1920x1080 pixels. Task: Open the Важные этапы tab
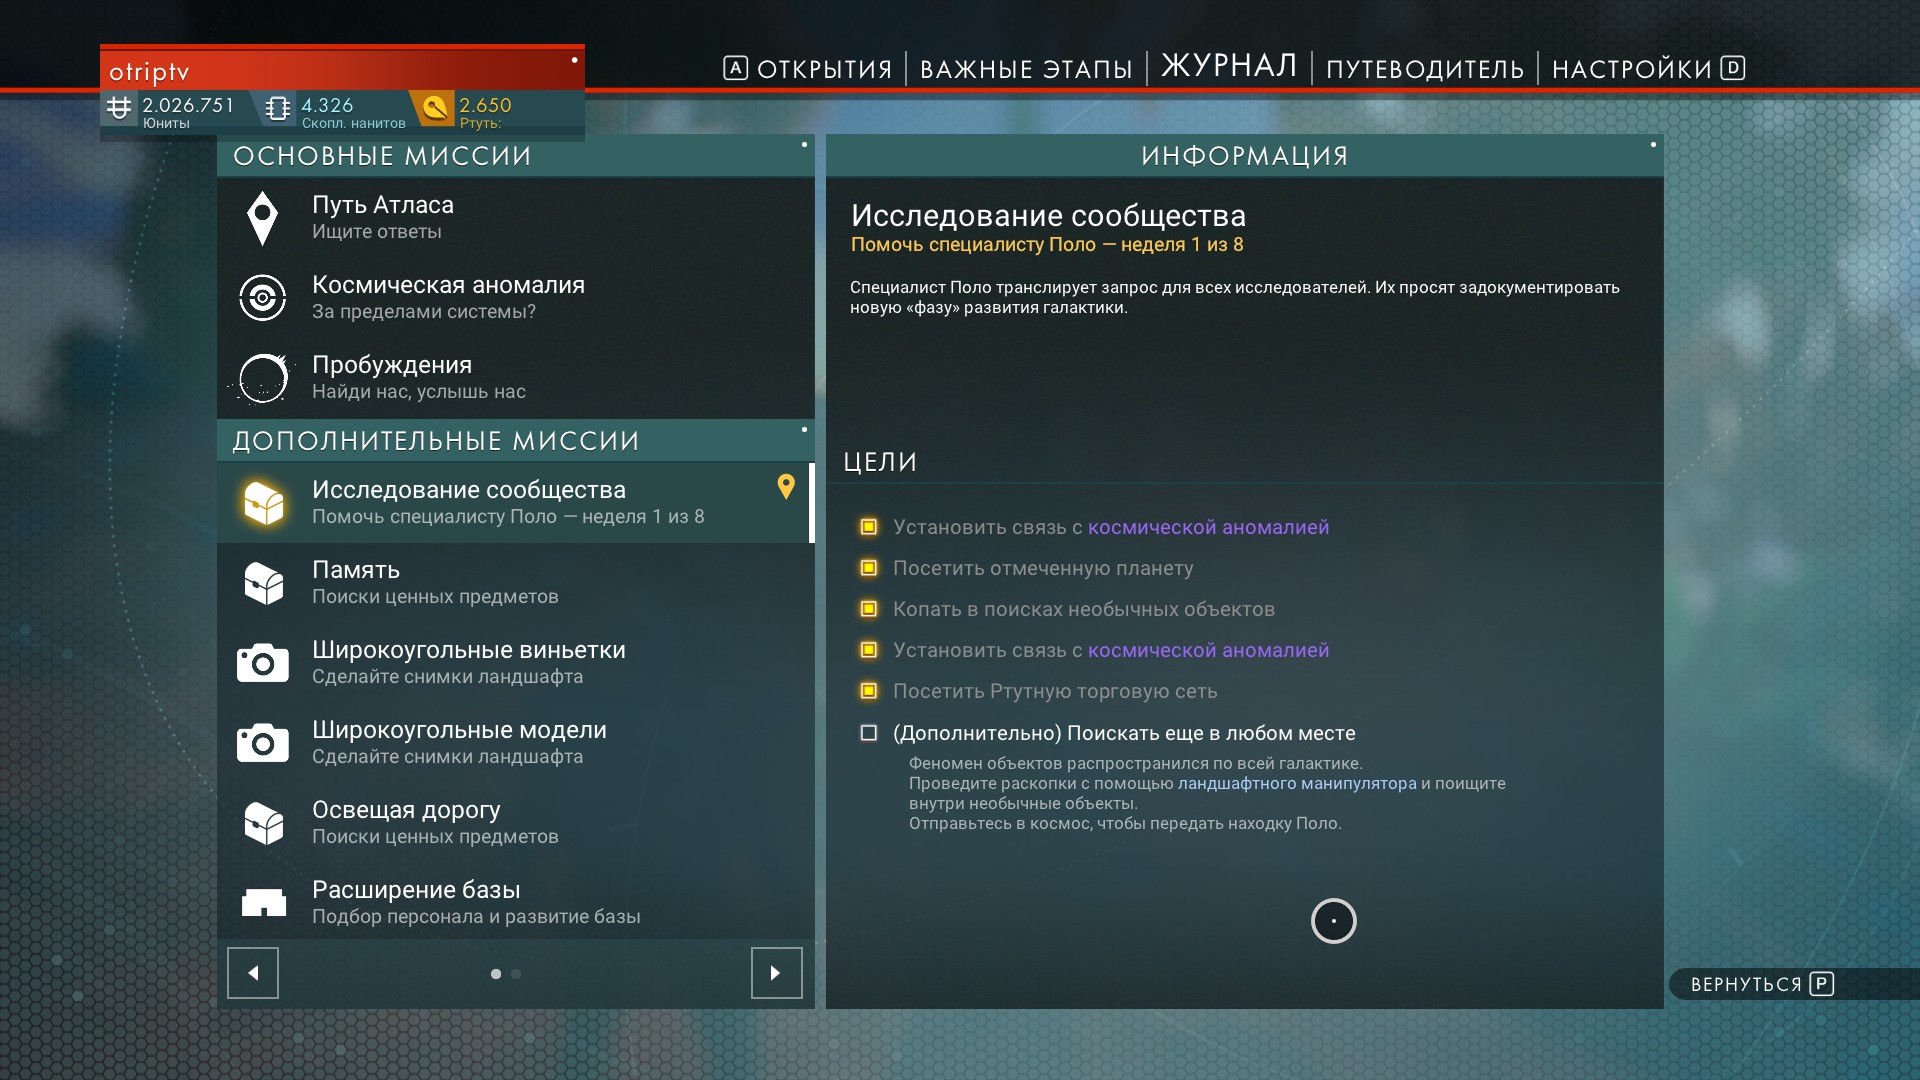[1026, 69]
